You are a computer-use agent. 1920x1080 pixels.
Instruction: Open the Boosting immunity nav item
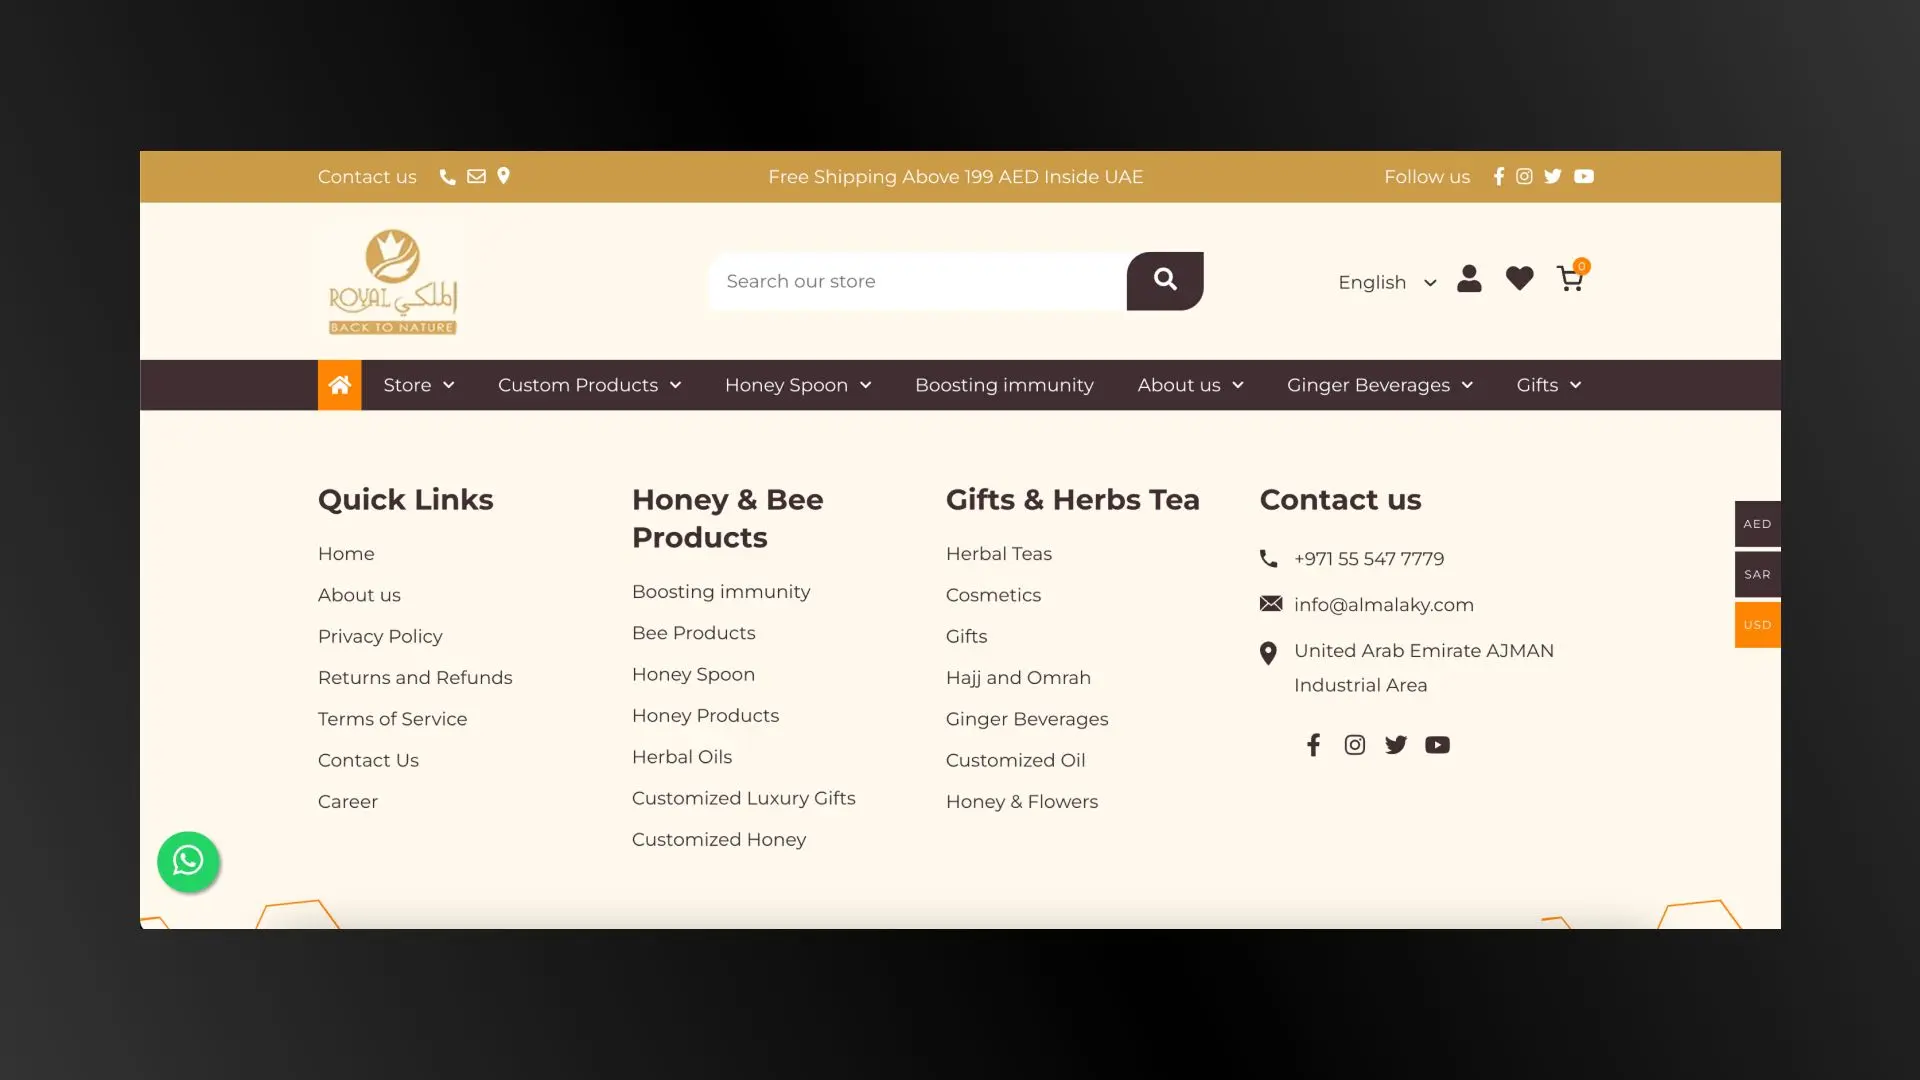click(1004, 385)
